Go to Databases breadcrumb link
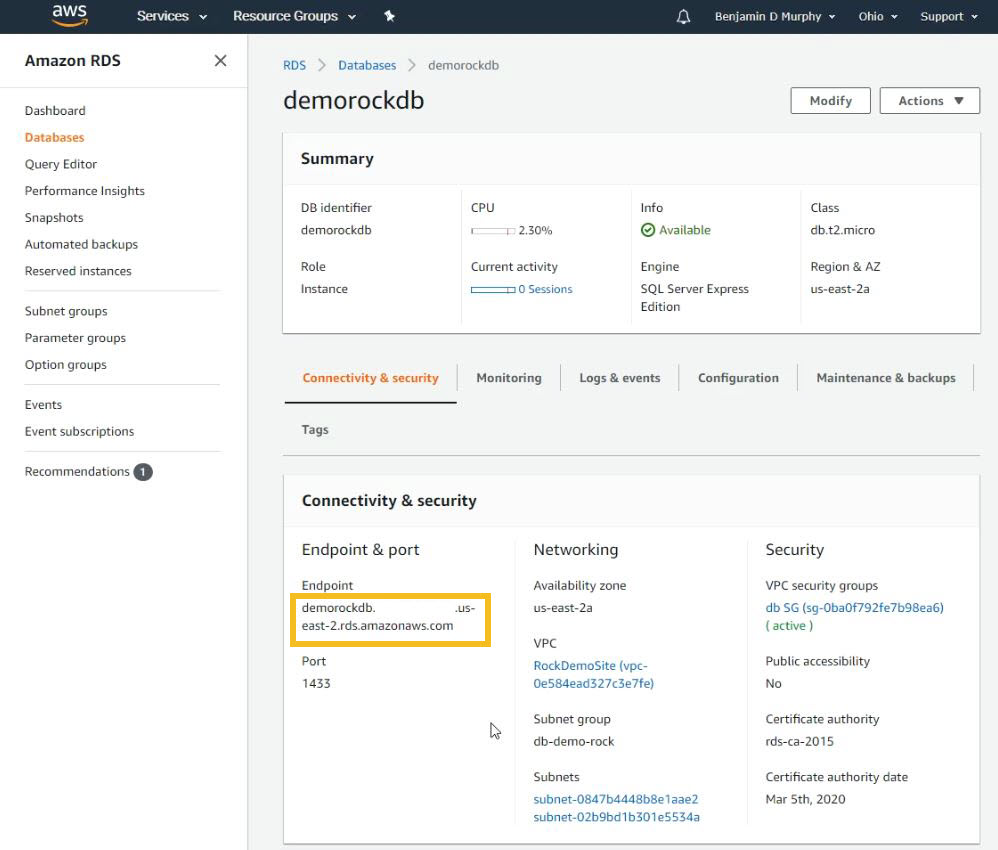998x850 pixels. (x=367, y=66)
